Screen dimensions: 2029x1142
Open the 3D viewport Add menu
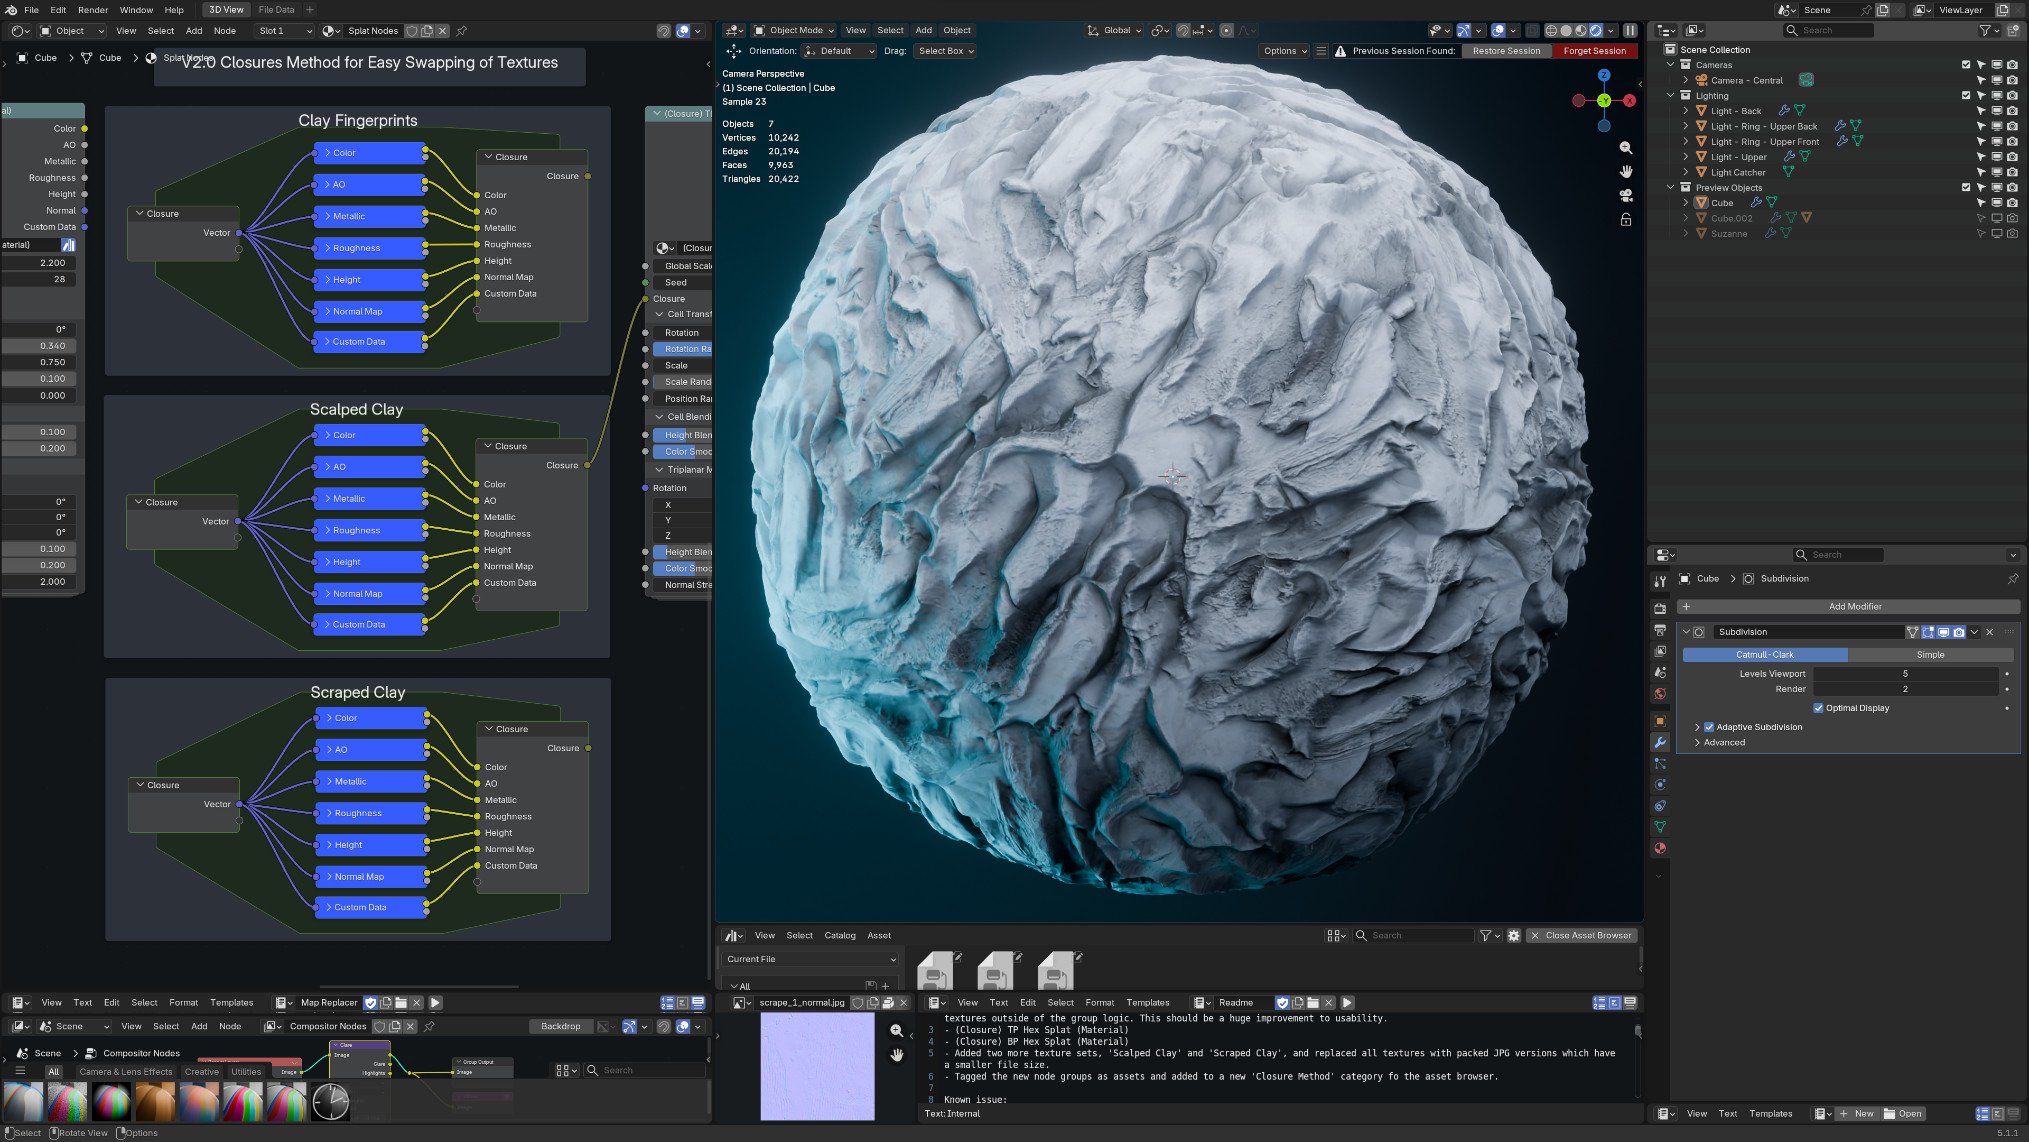[x=923, y=30]
